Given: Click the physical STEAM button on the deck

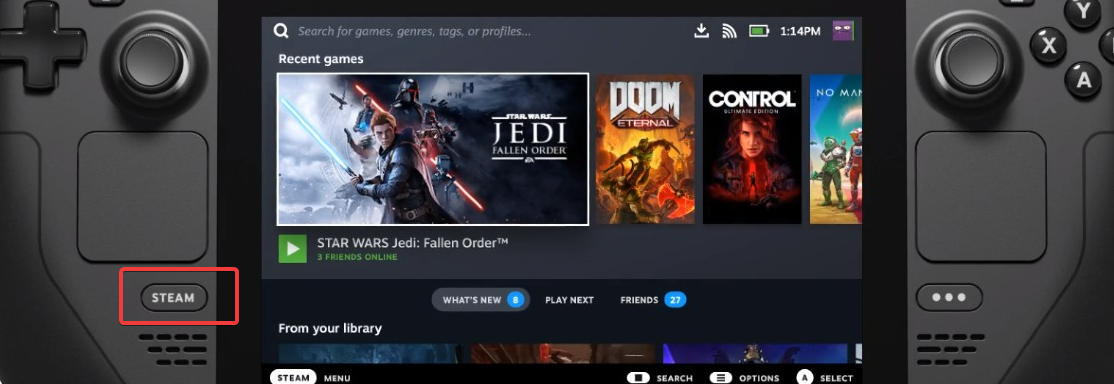Looking at the screenshot, I should coord(173,298).
